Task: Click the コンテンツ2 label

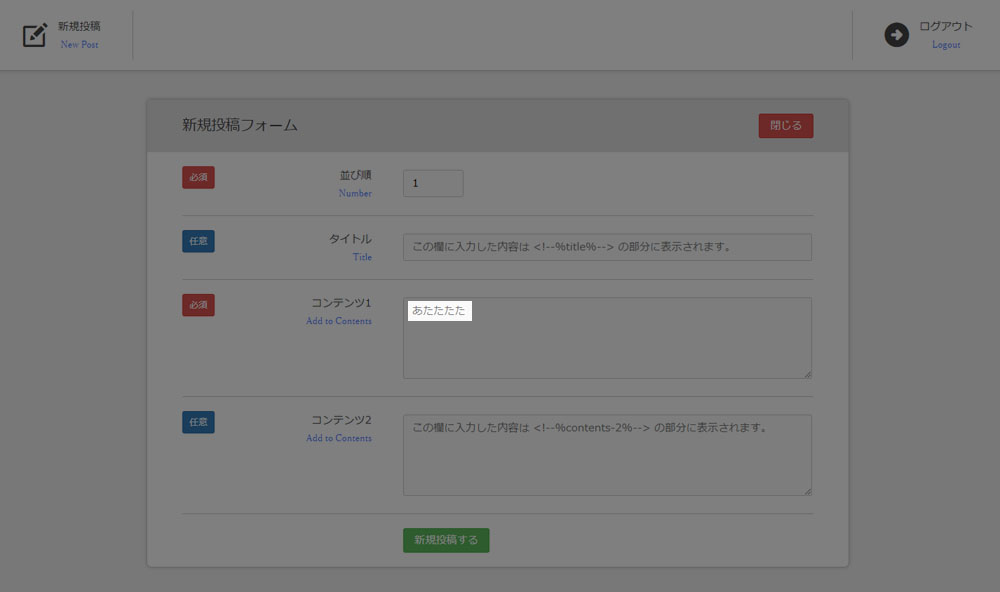Action: click(341, 420)
